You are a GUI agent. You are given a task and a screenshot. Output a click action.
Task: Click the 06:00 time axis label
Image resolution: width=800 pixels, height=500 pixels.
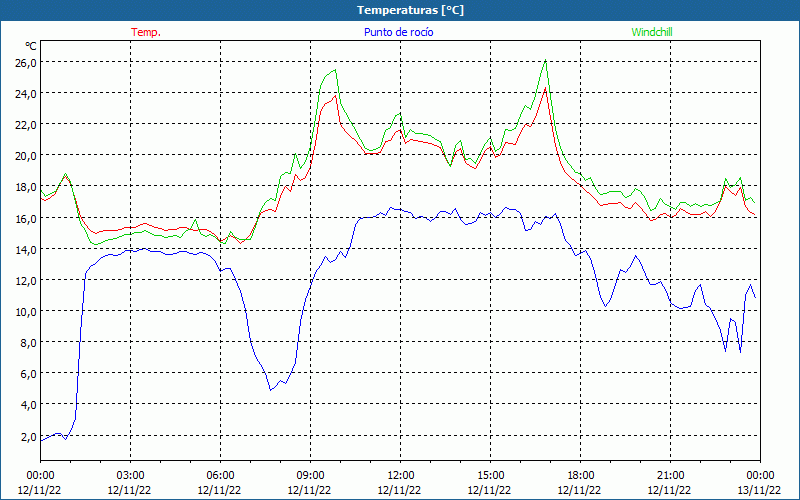tap(220, 476)
